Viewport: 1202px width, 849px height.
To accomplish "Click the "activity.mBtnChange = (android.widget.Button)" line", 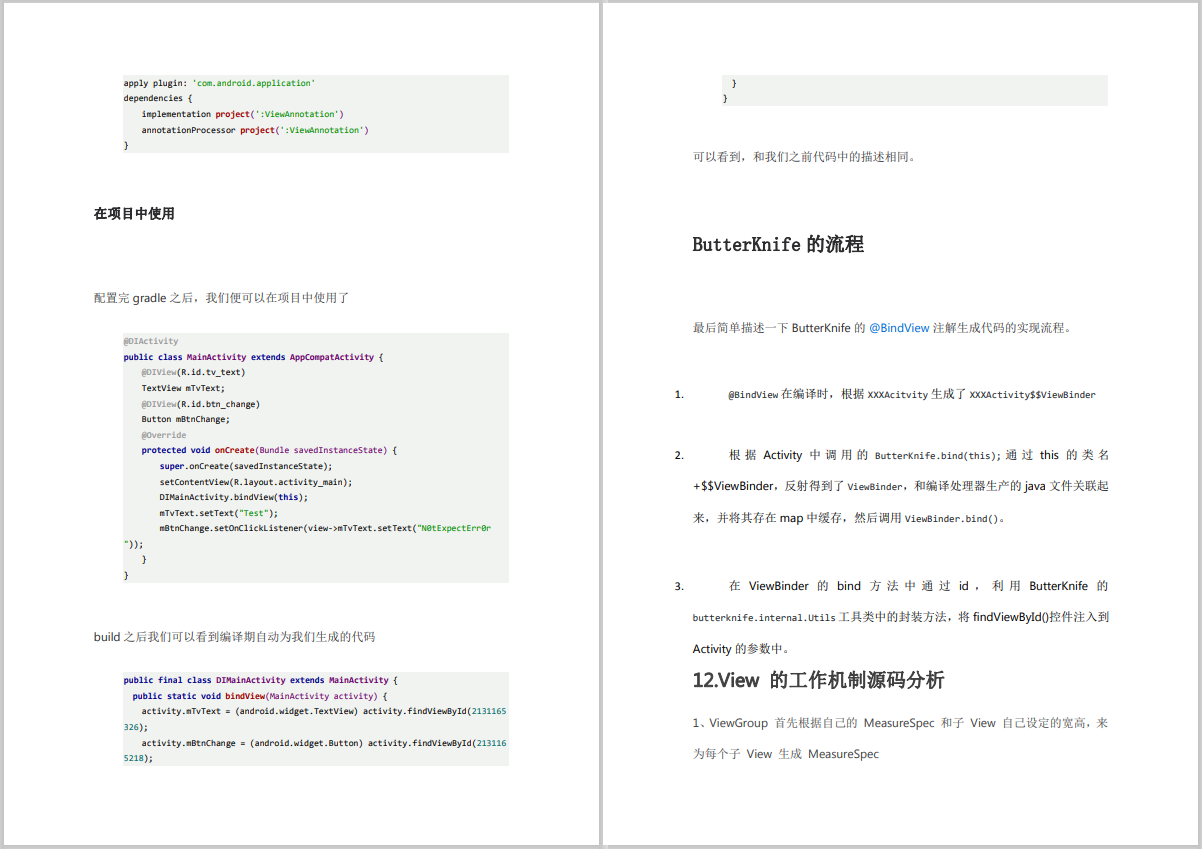I will (x=324, y=743).
